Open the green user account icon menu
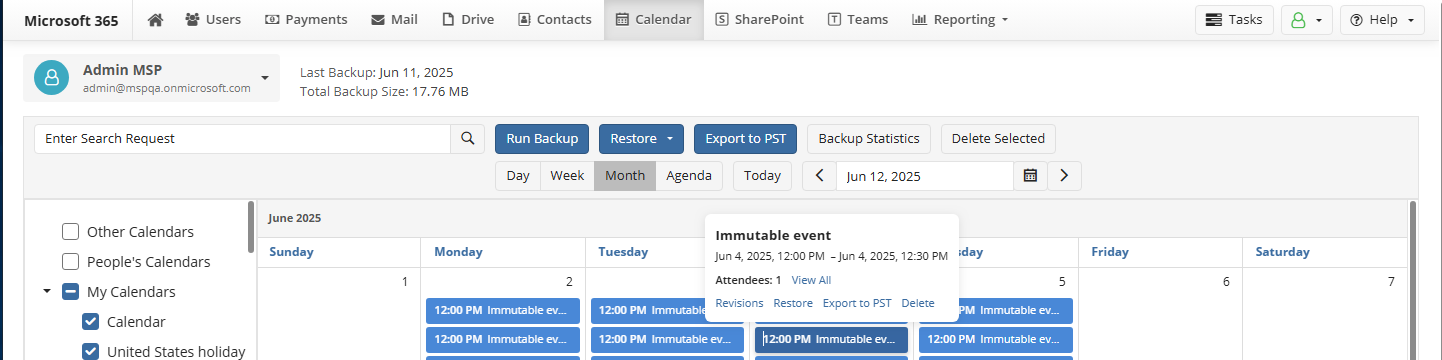1442x360 pixels. point(1307,20)
